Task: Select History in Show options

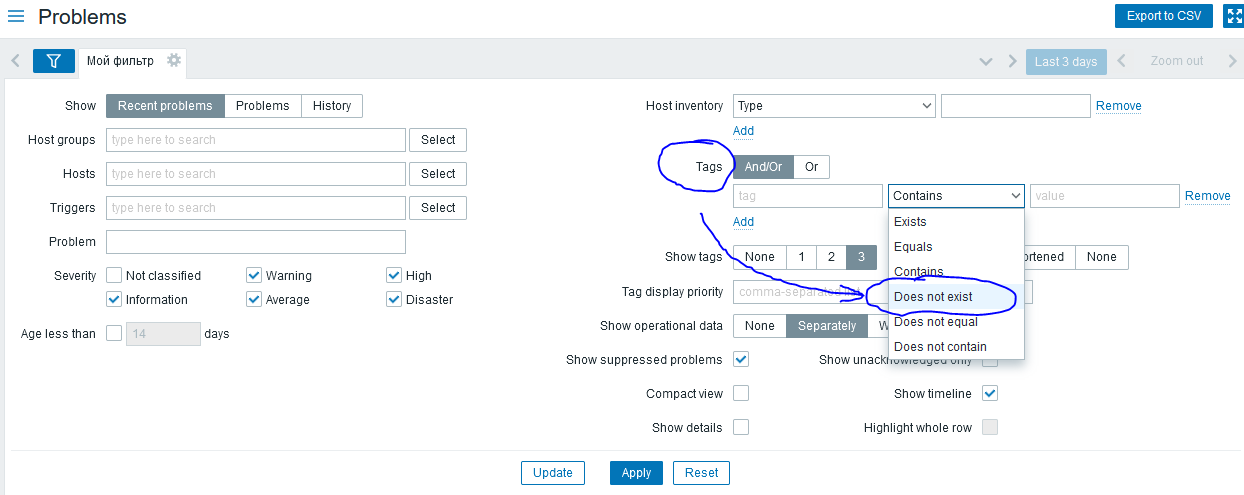Action: tap(332, 106)
